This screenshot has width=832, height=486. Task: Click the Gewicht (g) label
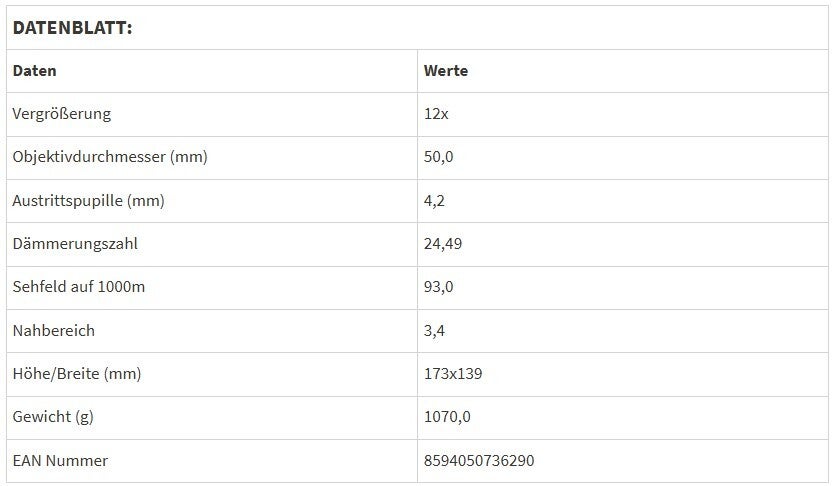(x=53, y=417)
